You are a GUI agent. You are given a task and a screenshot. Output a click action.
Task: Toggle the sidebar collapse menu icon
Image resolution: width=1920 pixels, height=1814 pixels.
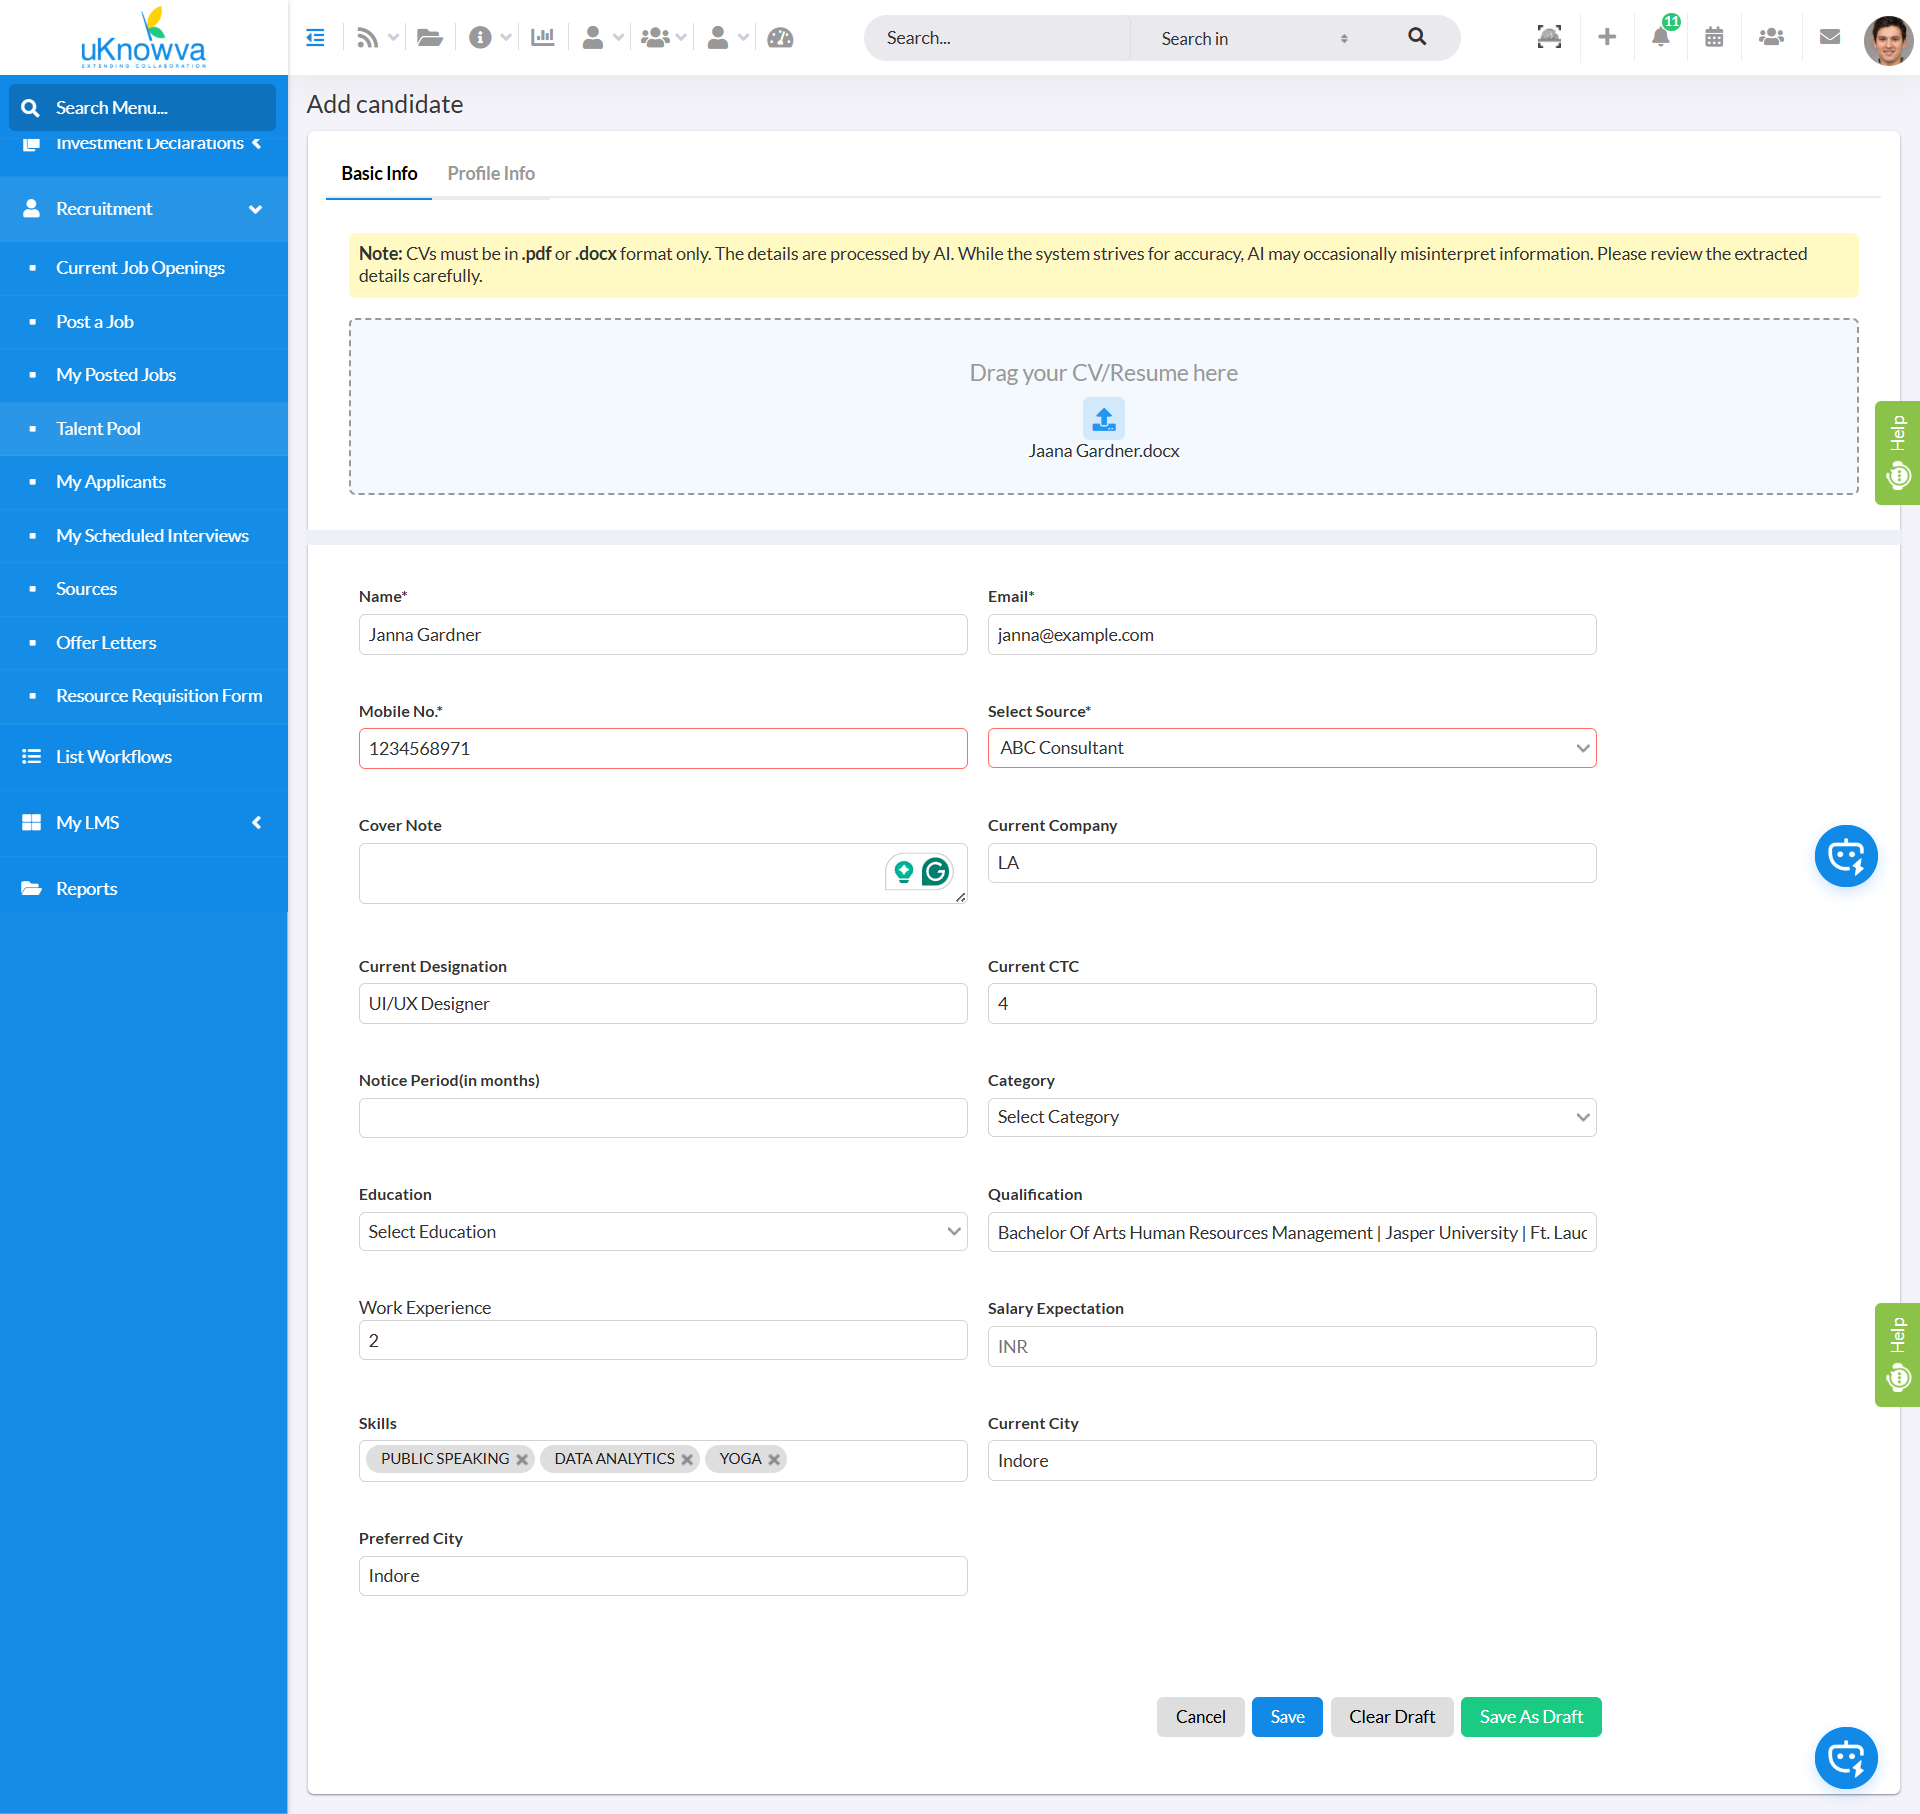click(315, 38)
